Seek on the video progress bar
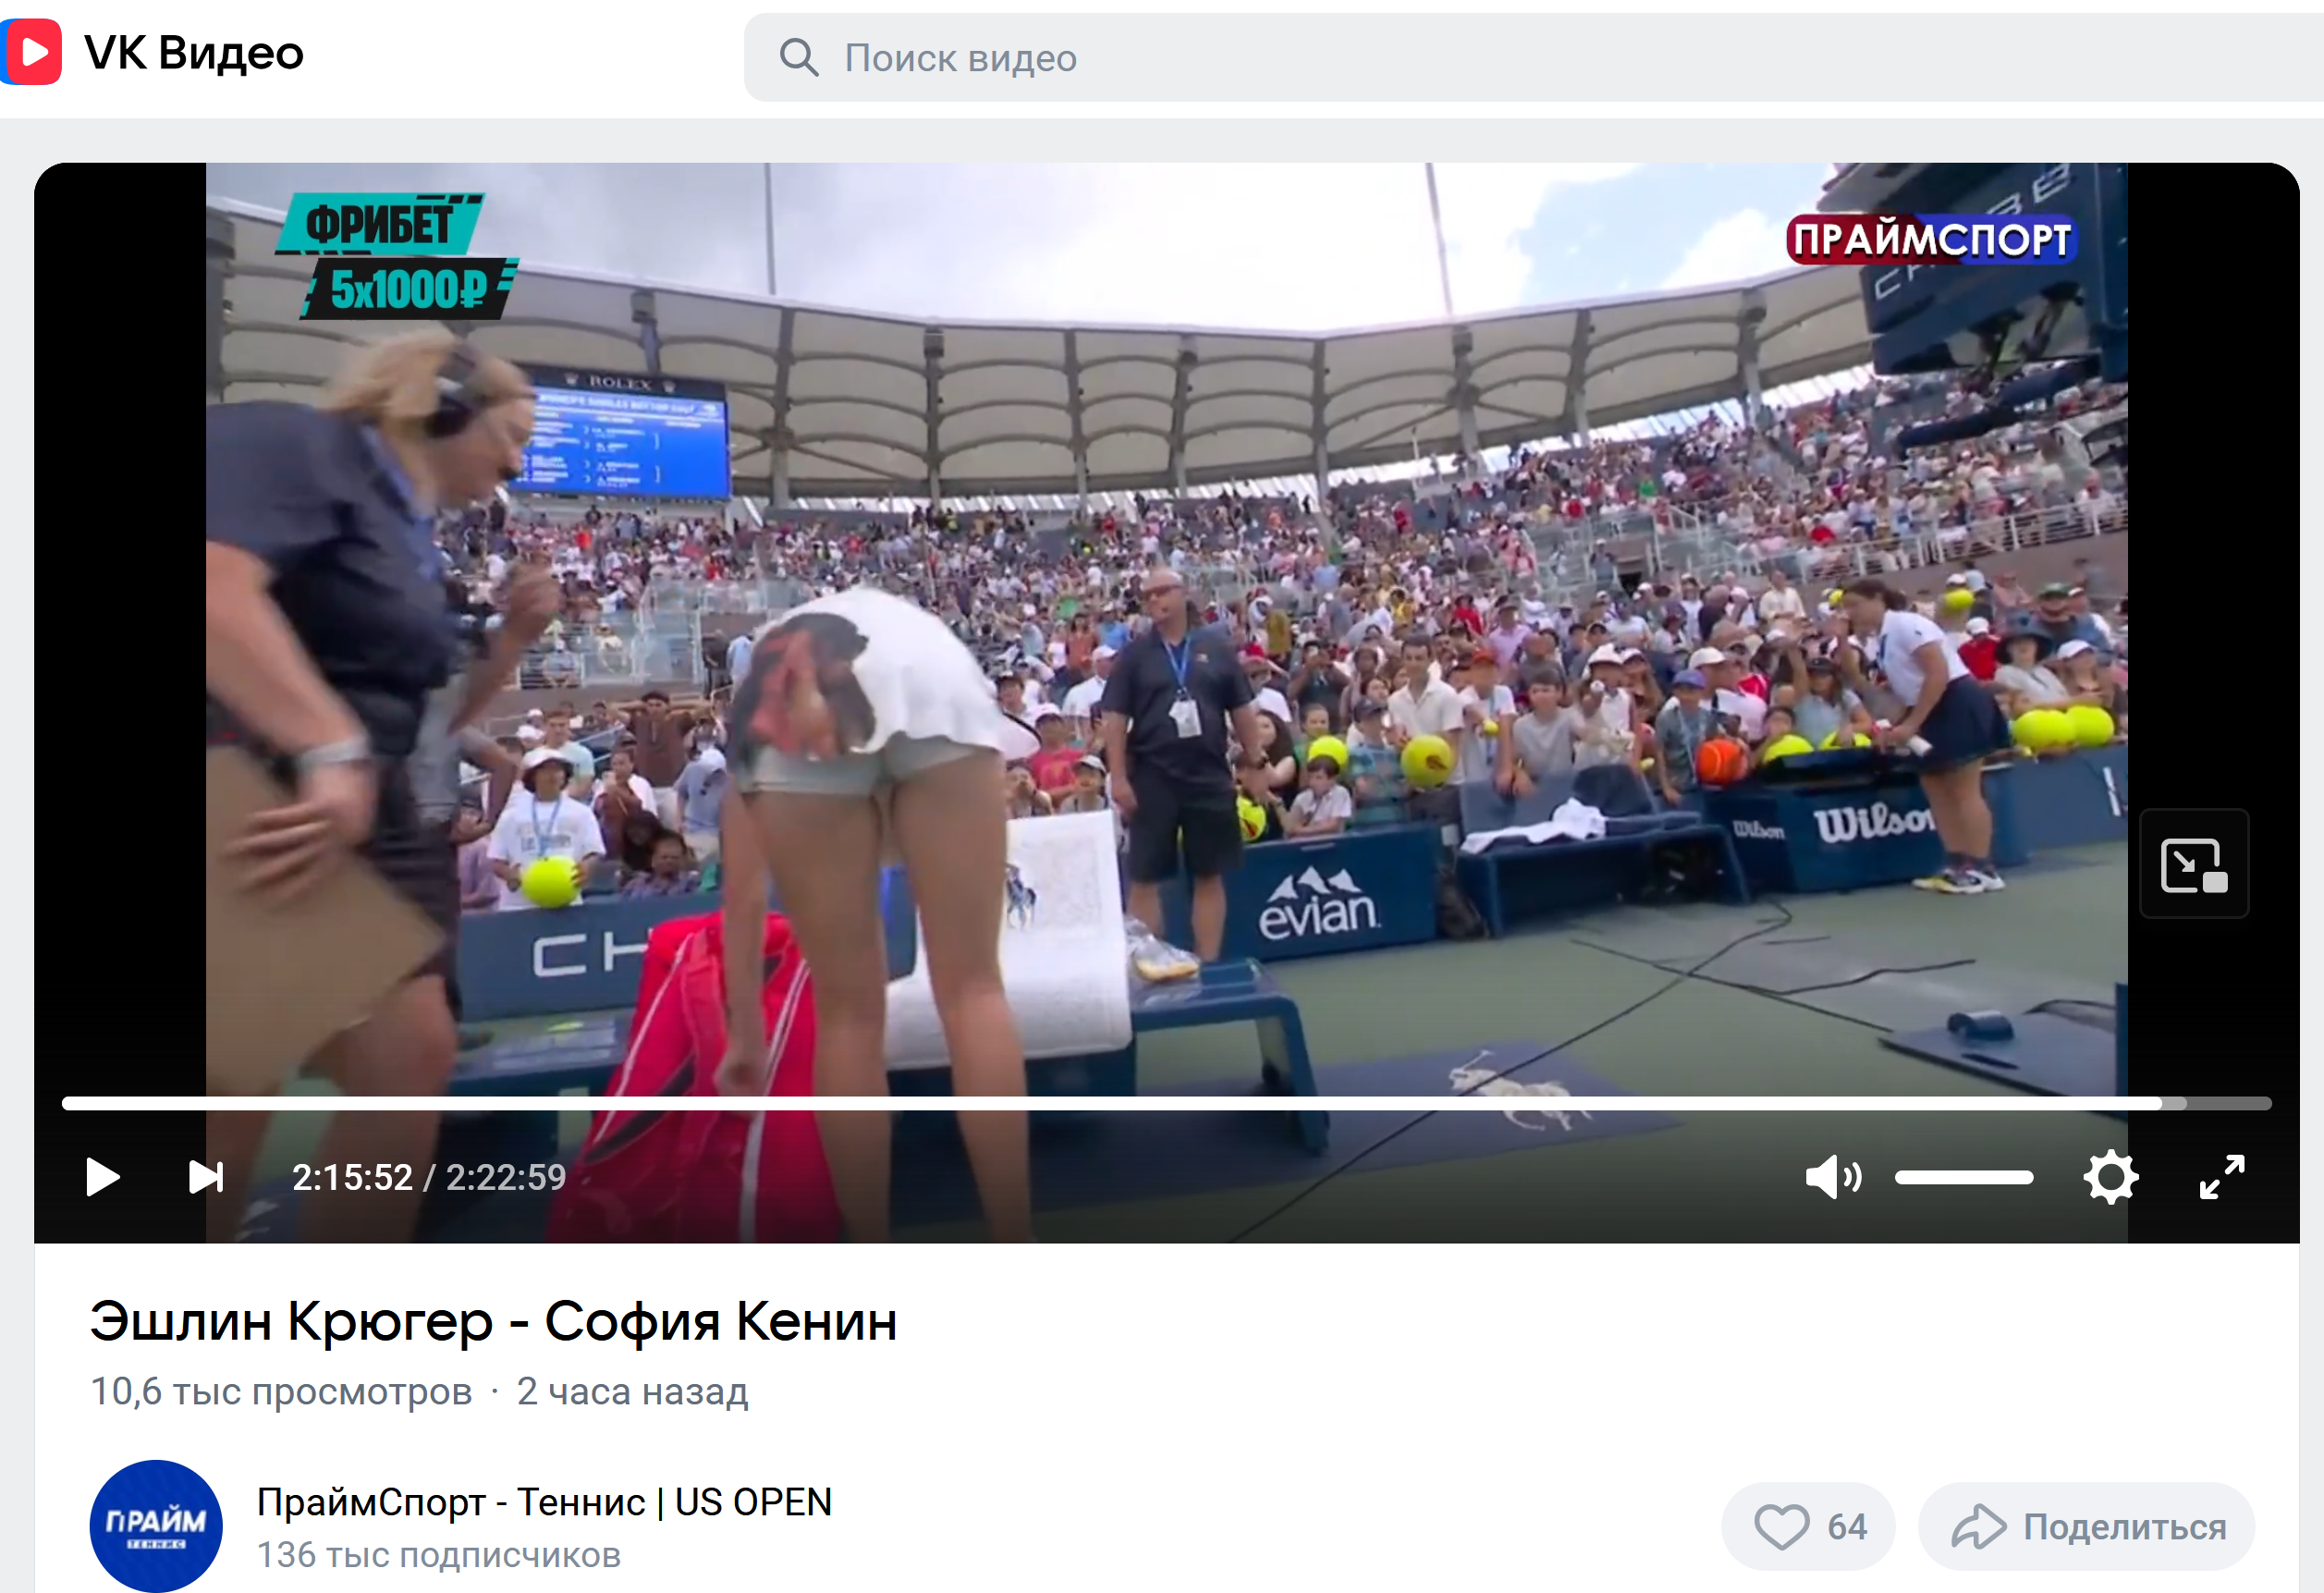 (x=1166, y=1103)
